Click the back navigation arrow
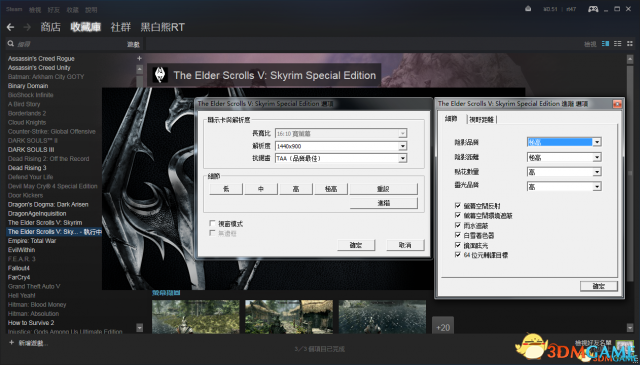Screen dimensions: 640x365 [x=11, y=27]
